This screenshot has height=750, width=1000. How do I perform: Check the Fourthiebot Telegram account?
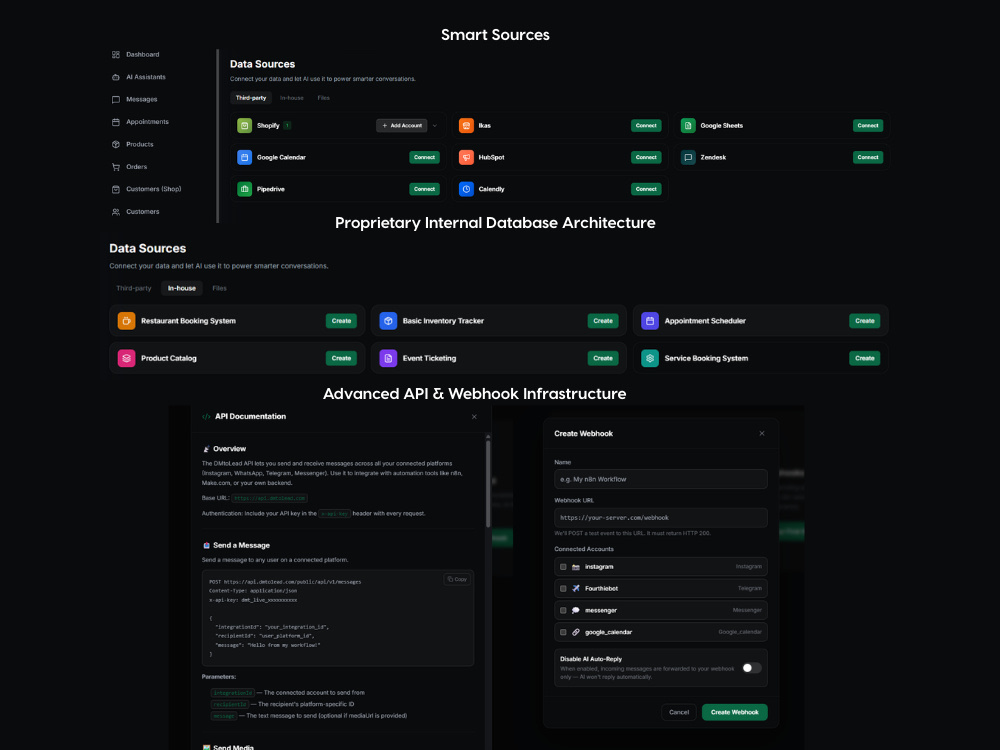click(563, 589)
